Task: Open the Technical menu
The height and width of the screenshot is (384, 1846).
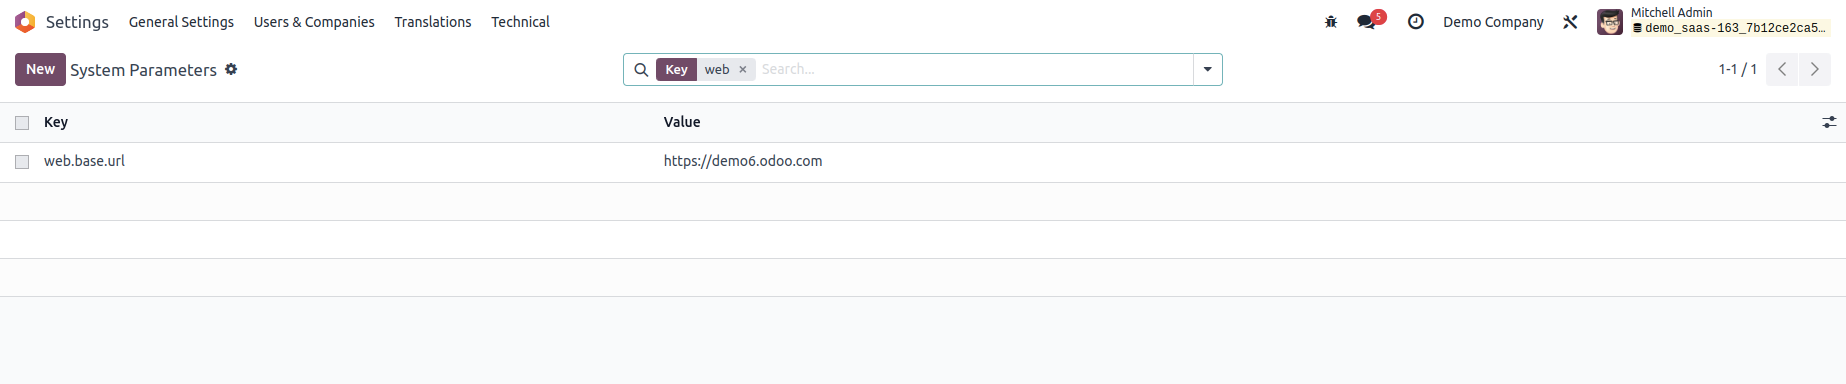Action: 520,22
